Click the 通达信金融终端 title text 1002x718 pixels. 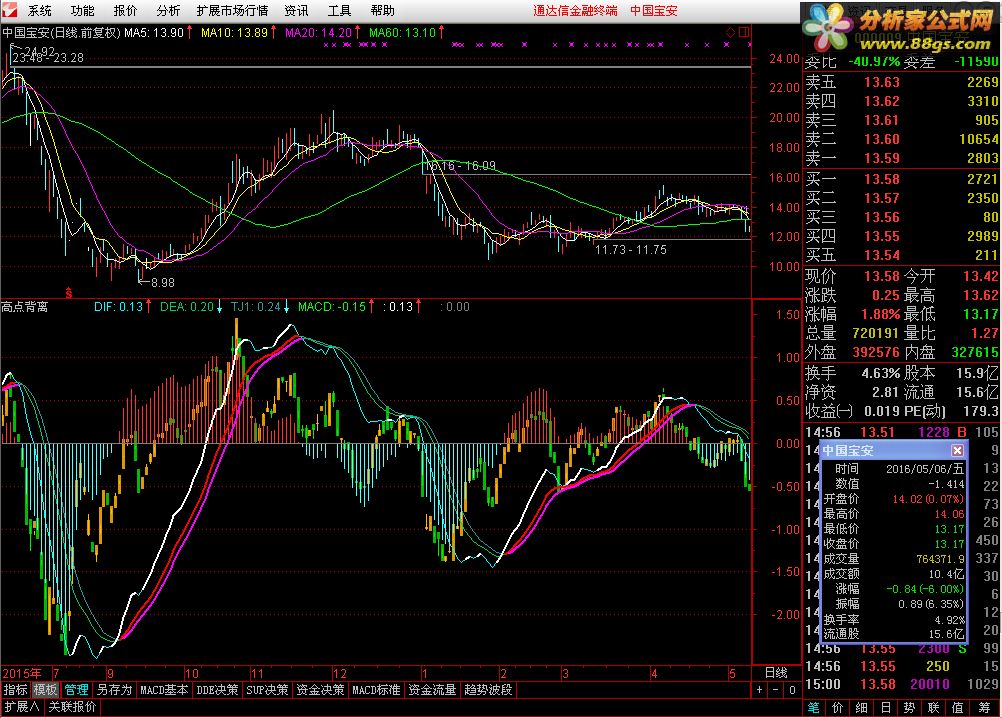575,11
